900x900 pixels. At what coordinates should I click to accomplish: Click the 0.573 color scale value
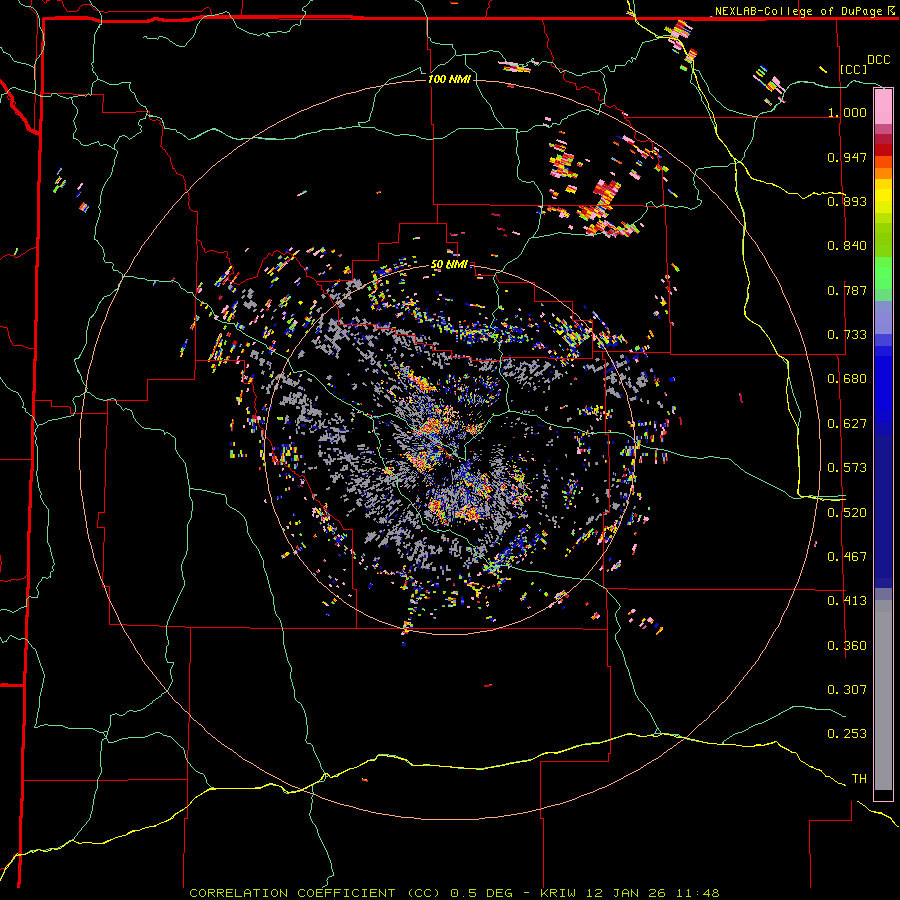[x=847, y=468]
